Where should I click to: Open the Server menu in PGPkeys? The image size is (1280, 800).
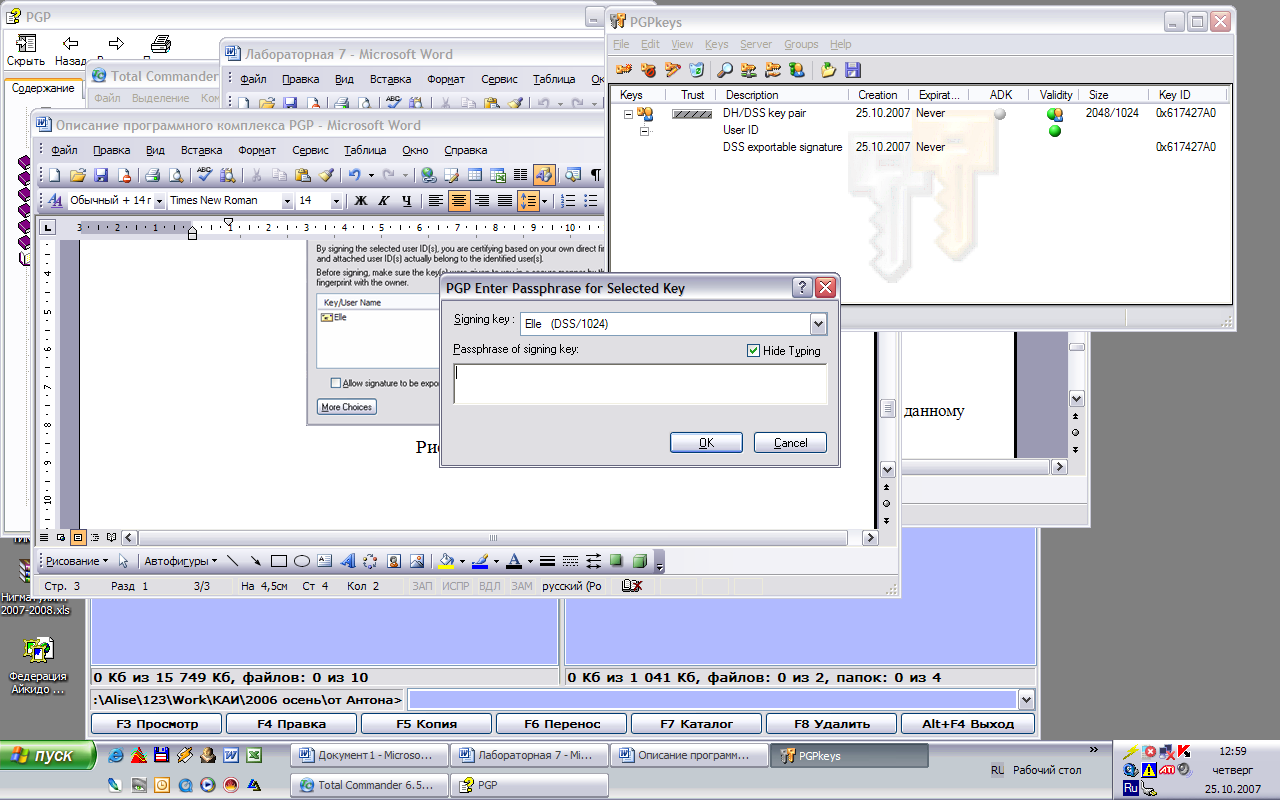coord(756,44)
